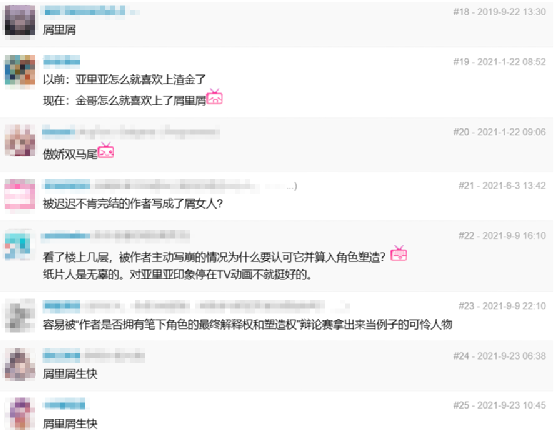Open pink avatar of commenter #21
The width and height of the screenshot is (554, 438).
pos(20,194)
